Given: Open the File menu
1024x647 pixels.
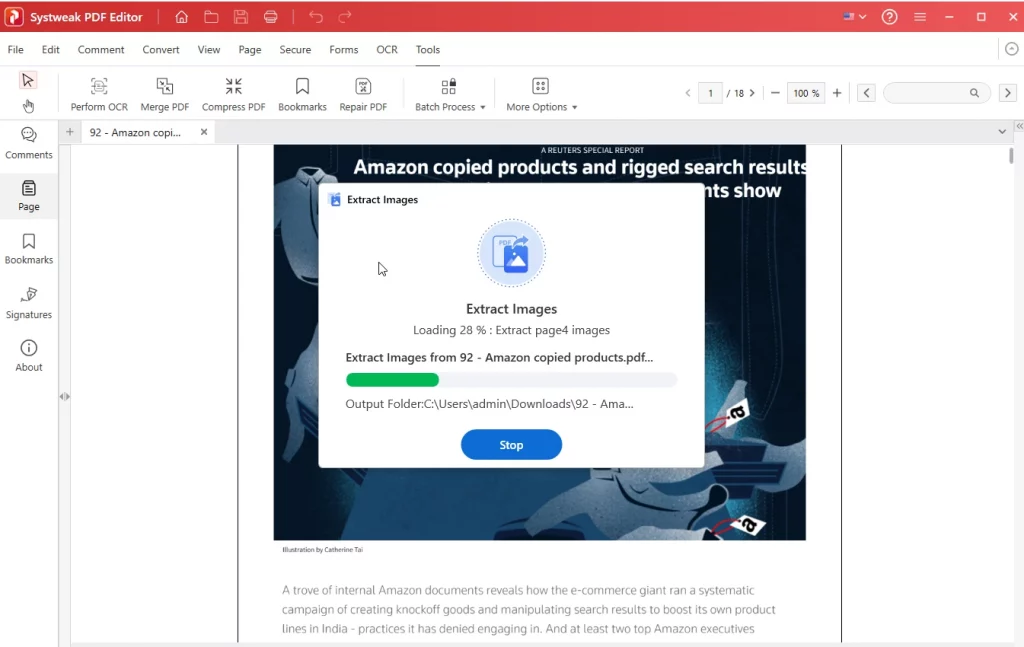Looking at the screenshot, I should 16,50.
